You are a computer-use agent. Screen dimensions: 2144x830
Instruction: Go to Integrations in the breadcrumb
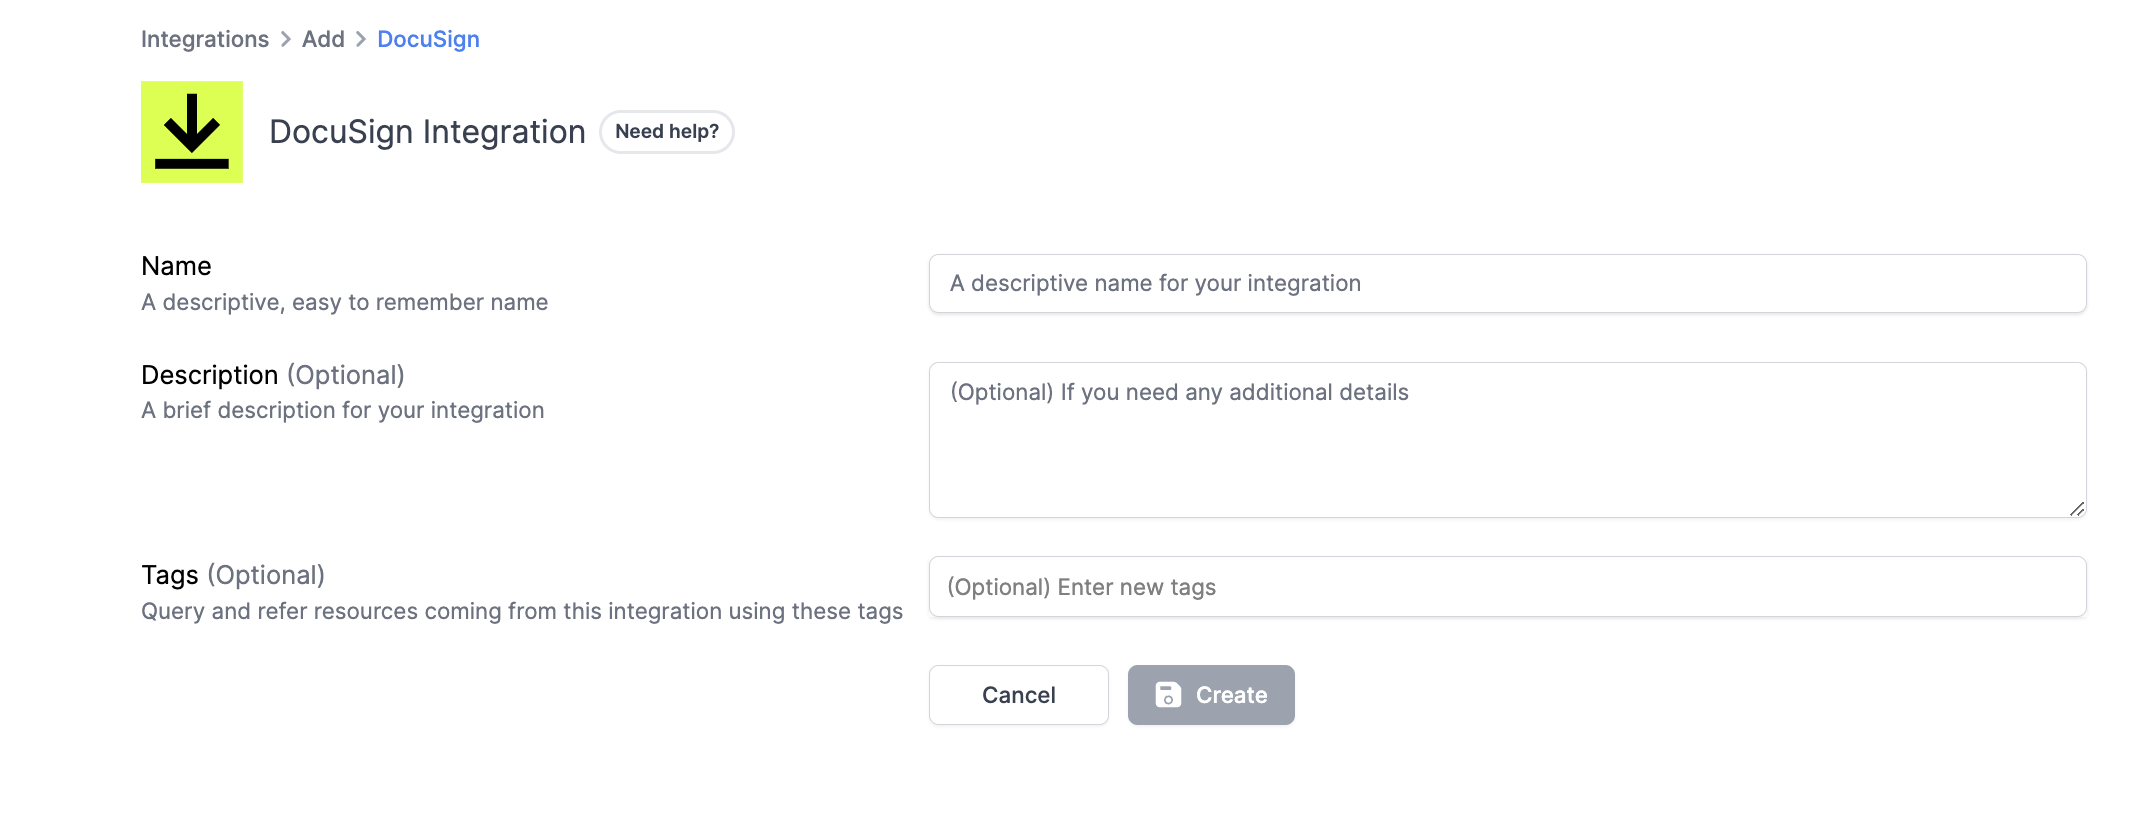tap(205, 39)
